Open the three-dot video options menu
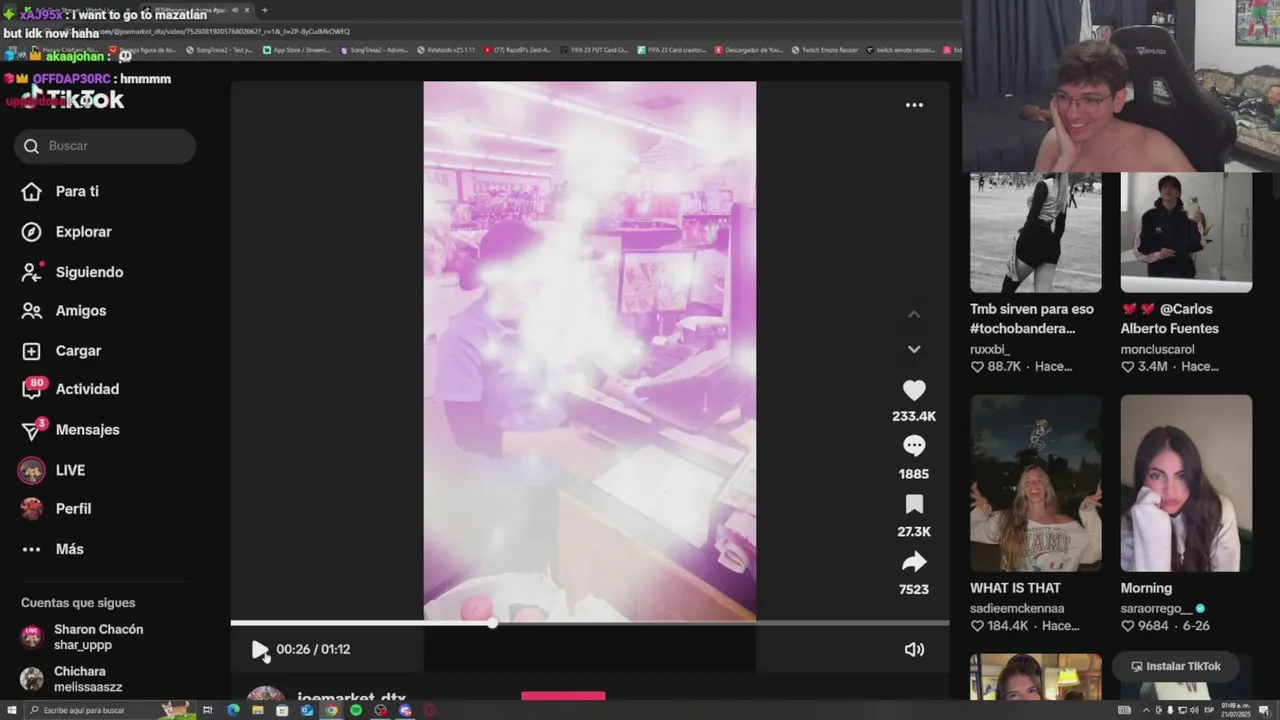This screenshot has width=1280, height=720. click(x=914, y=105)
